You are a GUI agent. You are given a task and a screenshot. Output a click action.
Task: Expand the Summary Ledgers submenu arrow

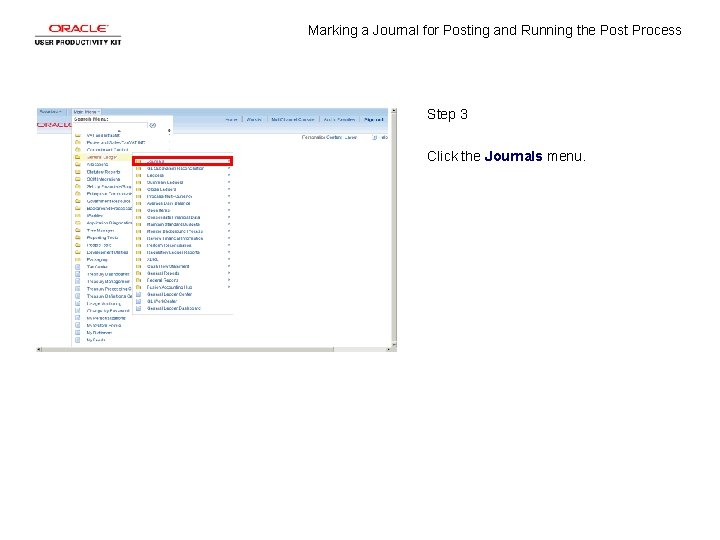[x=229, y=182]
